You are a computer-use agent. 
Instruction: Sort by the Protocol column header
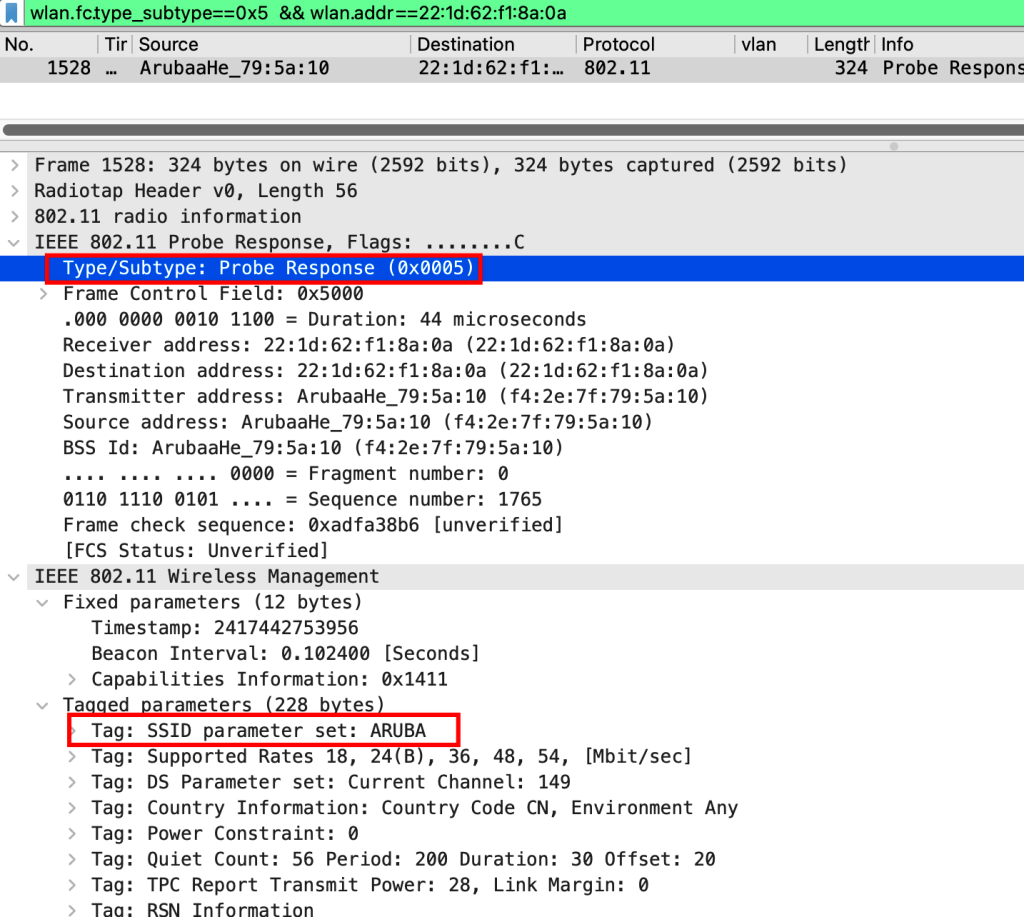click(656, 44)
